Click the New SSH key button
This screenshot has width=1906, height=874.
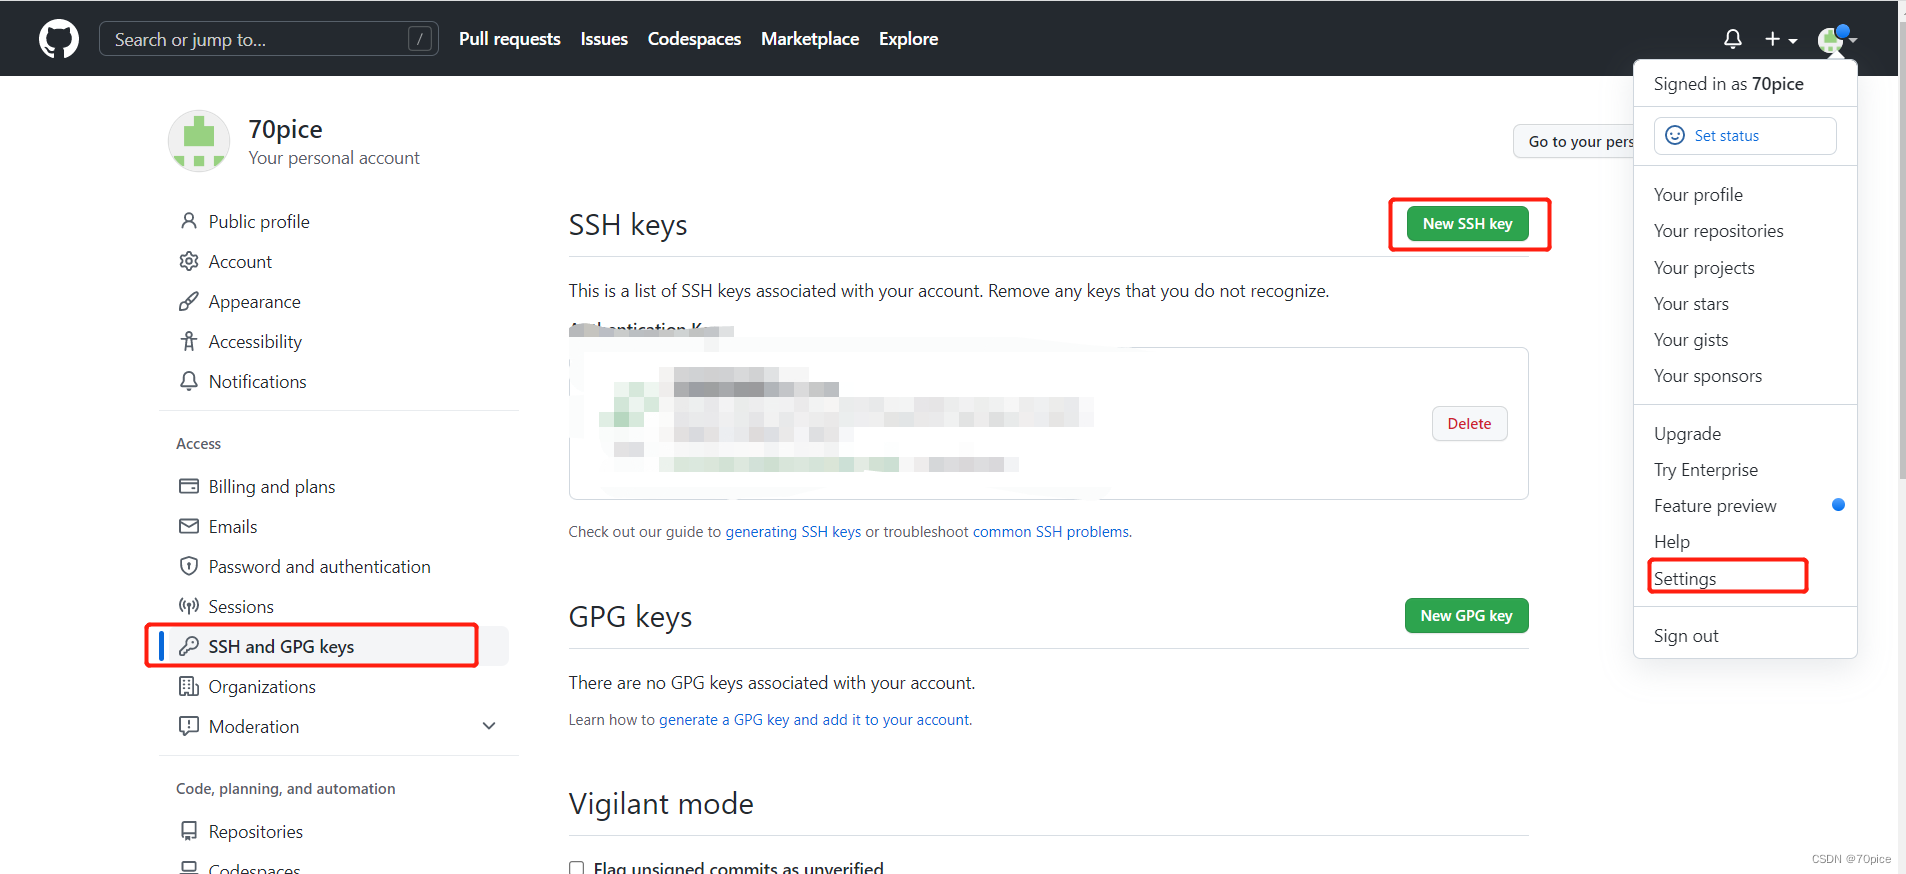[1467, 224]
